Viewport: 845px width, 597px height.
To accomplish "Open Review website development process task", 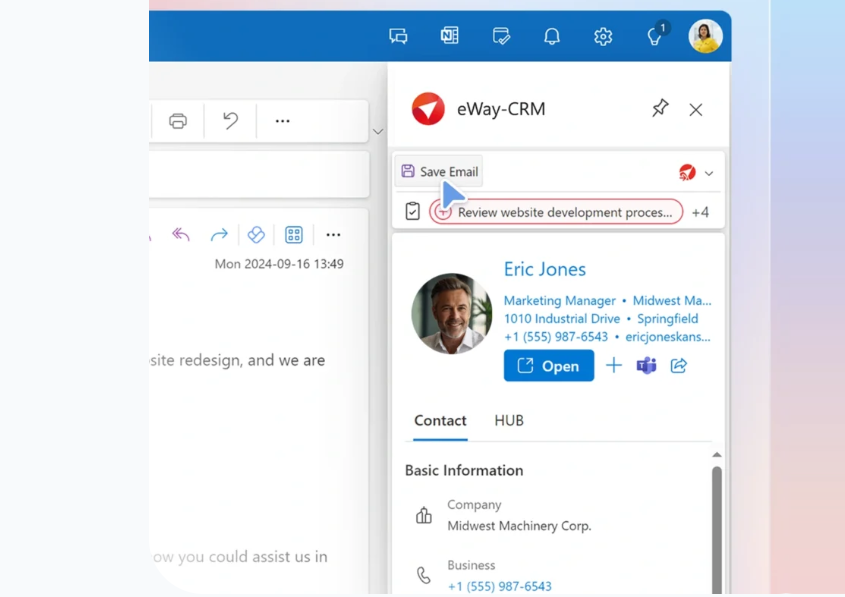I will 556,212.
